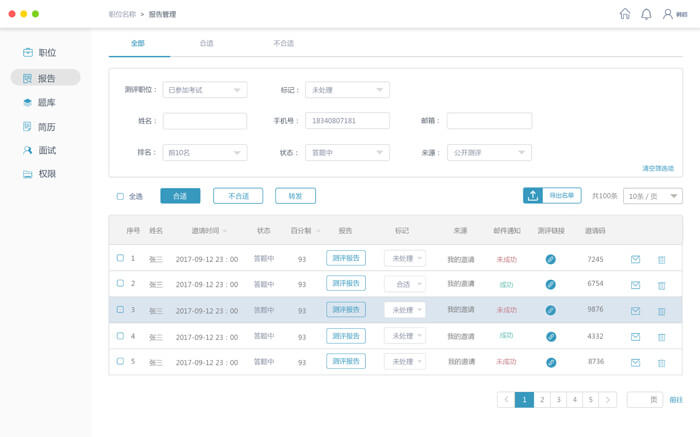Open the 排名 dropdown showing 前10名
The width and height of the screenshot is (700, 437).
pos(205,153)
